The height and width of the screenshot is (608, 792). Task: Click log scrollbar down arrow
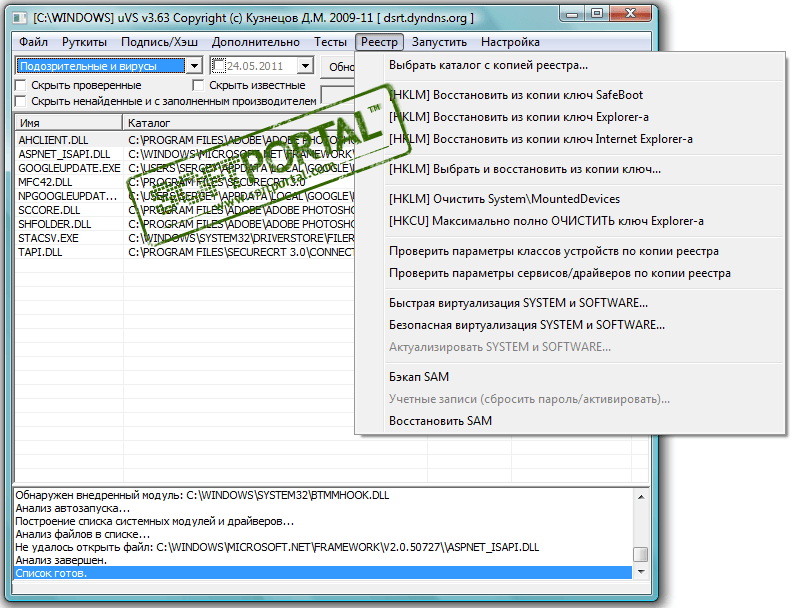[x=641, y=572]
